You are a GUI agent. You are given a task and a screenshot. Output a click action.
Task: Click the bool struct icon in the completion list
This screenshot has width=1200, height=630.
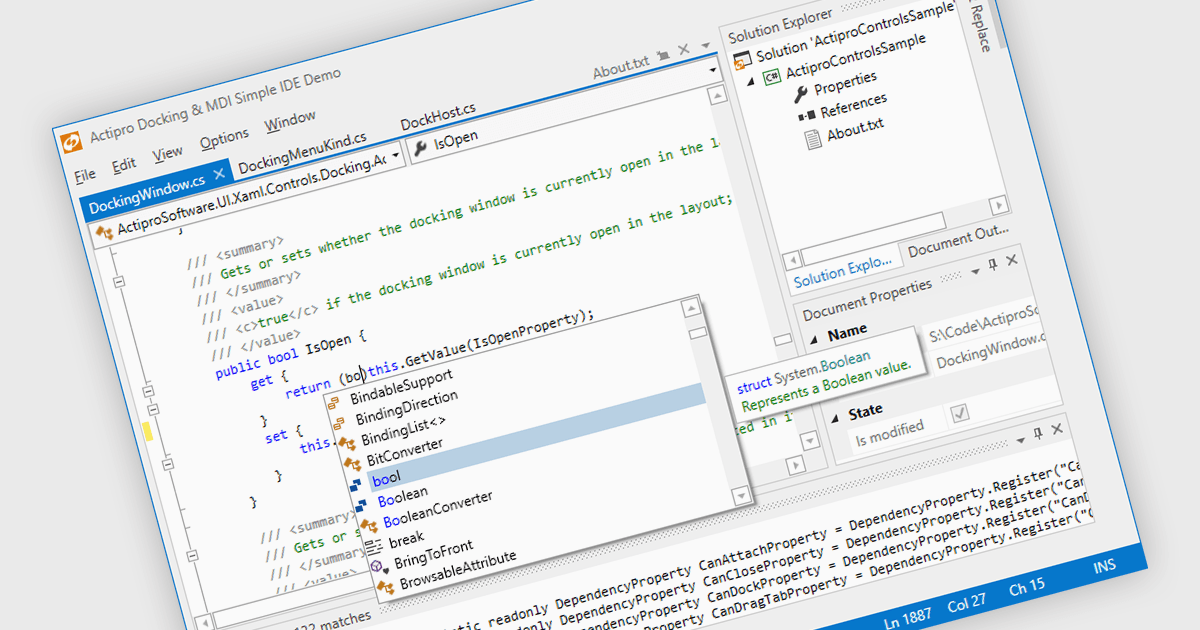[356, 484]
